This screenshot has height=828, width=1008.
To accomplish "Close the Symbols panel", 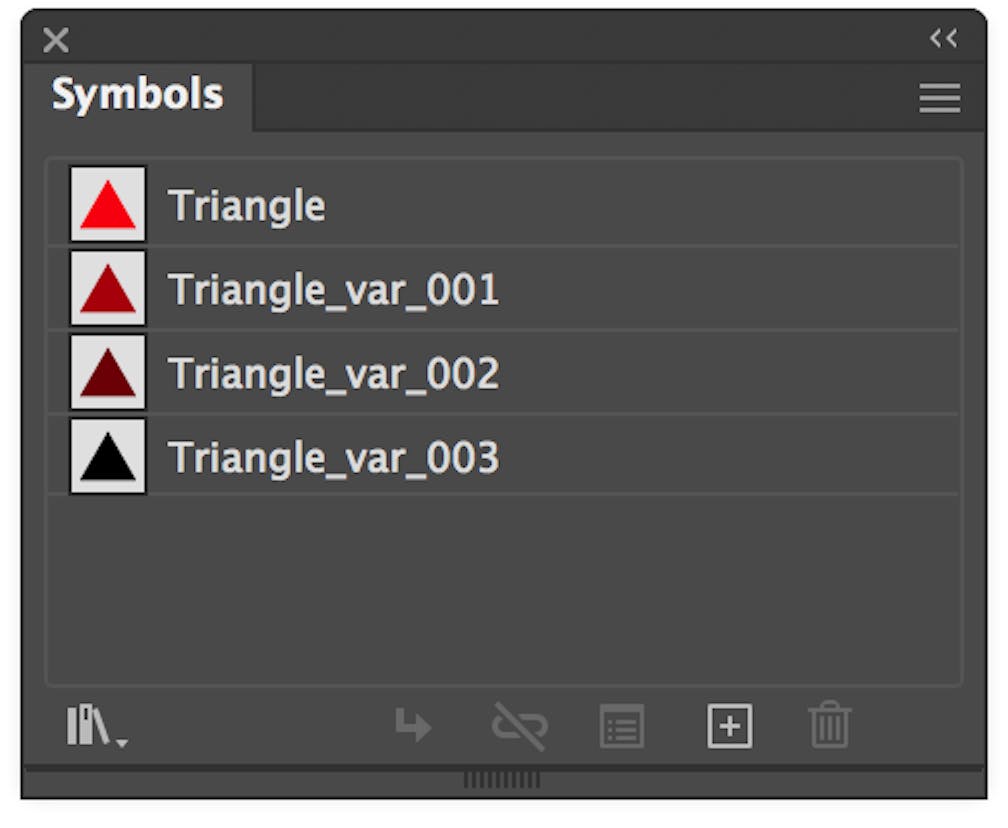I will [56, 40].
